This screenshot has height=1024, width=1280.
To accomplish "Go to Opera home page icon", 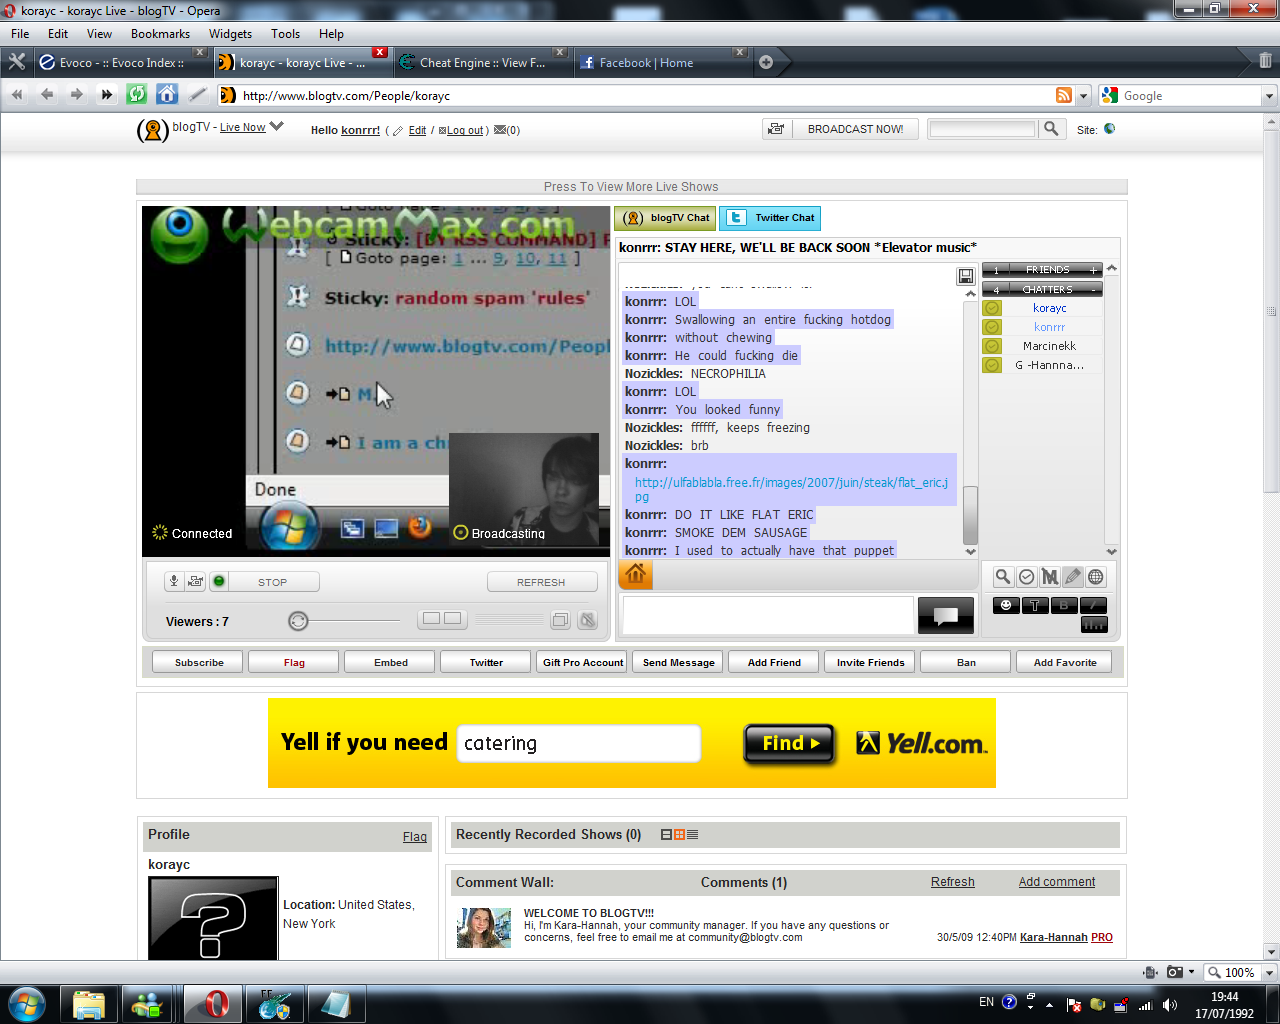I will click(167, 95).
